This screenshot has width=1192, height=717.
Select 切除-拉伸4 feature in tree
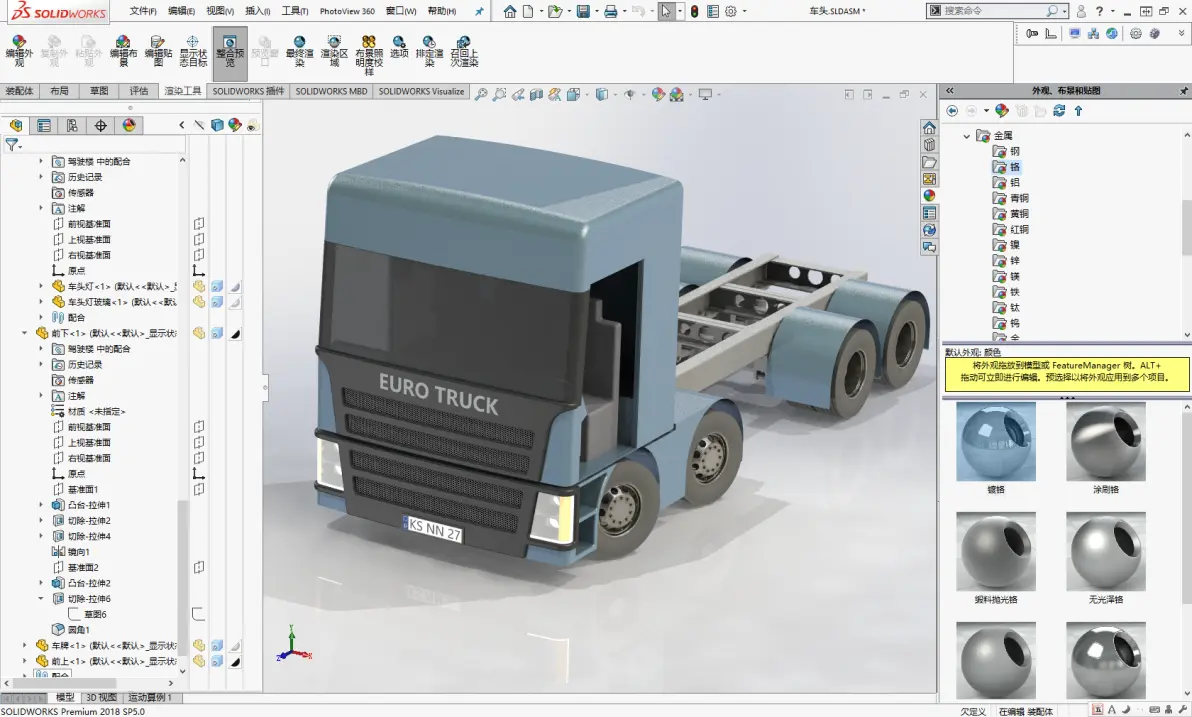tap(89, 536)
